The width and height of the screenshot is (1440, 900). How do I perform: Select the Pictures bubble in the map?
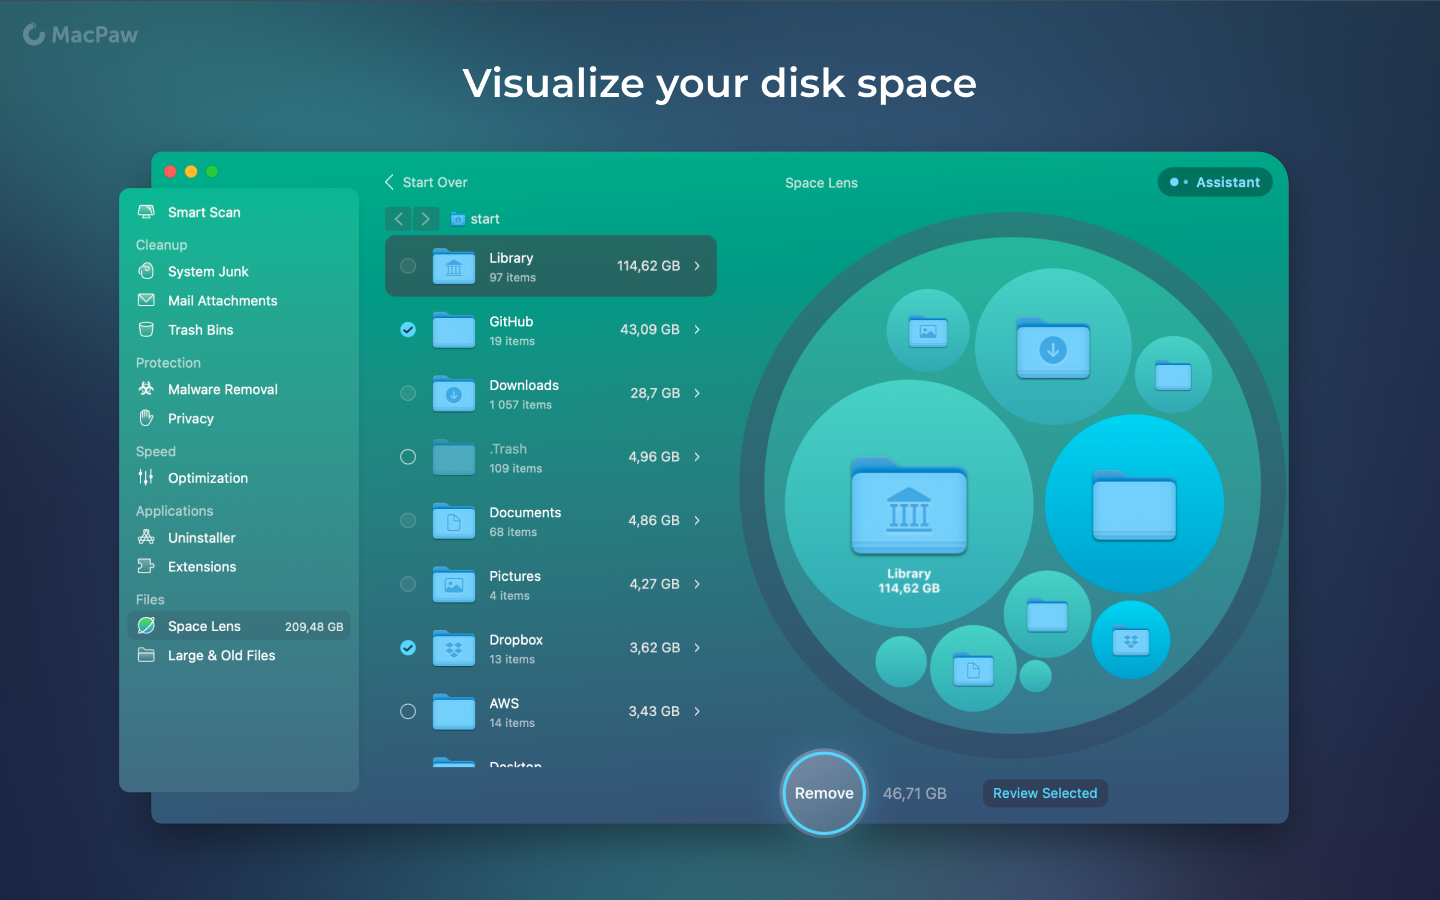click(928, 331)
